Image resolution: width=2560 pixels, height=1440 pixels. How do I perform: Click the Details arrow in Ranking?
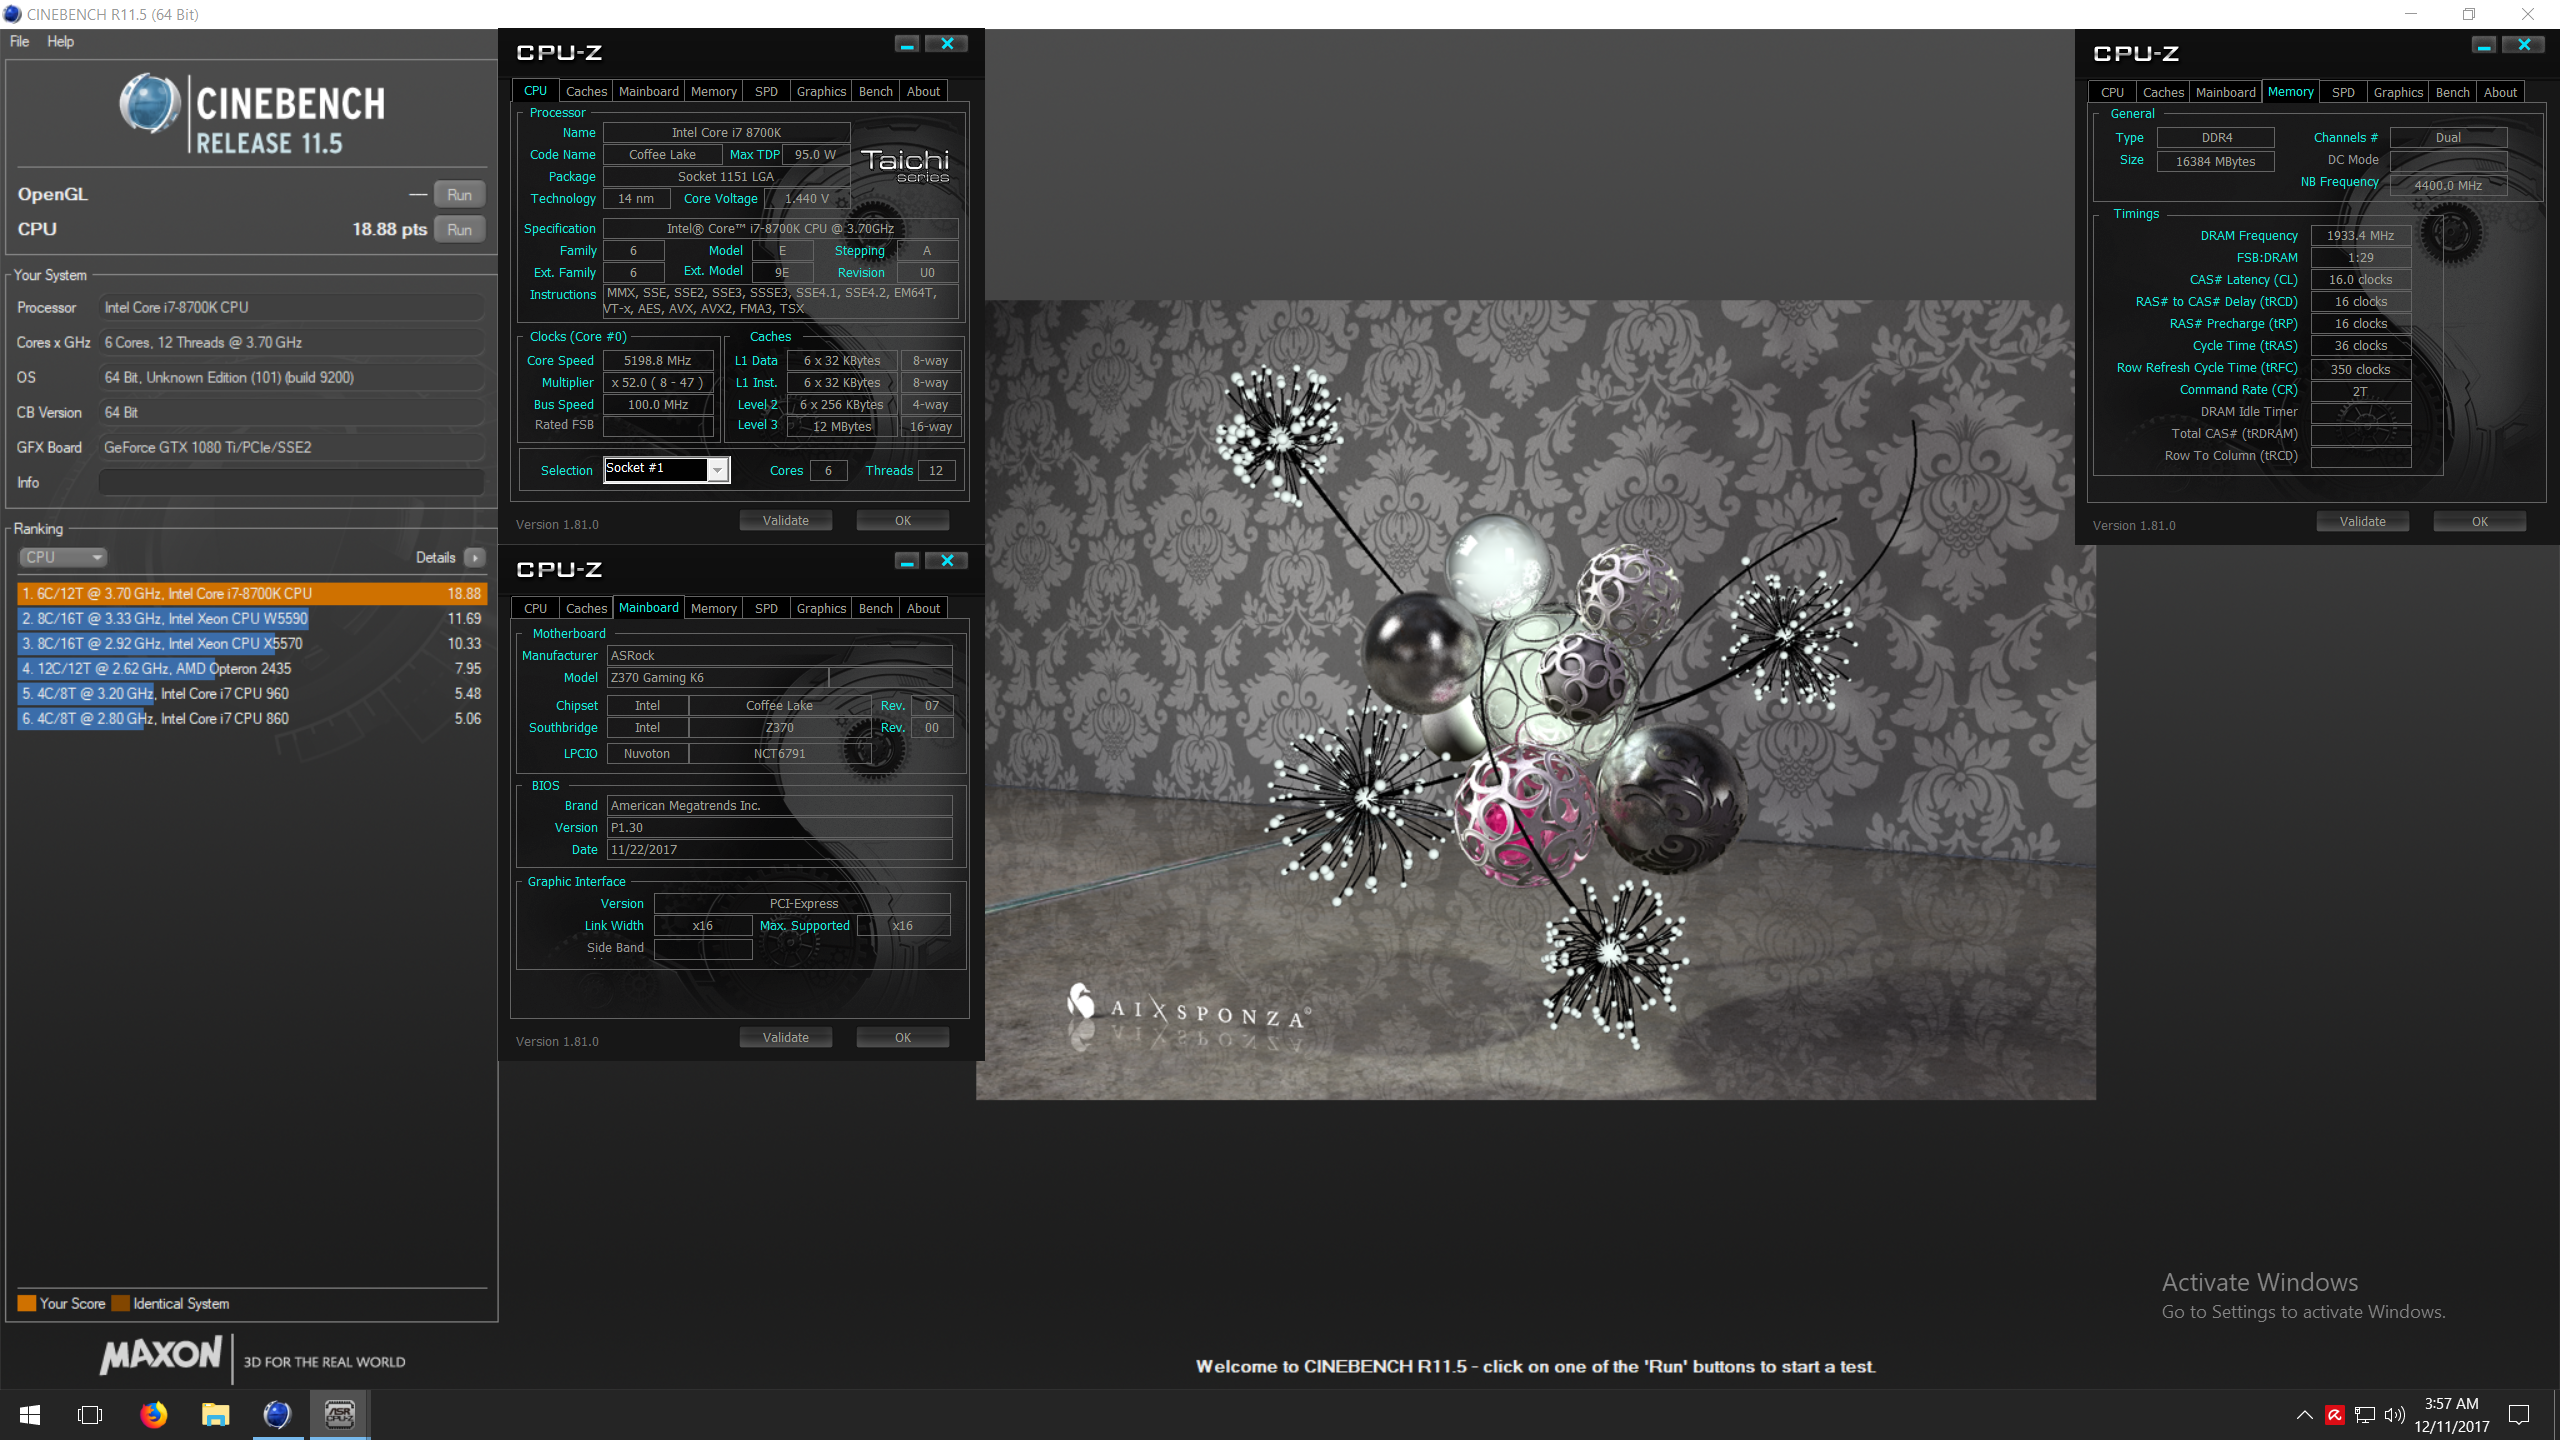tap(475, 558)
